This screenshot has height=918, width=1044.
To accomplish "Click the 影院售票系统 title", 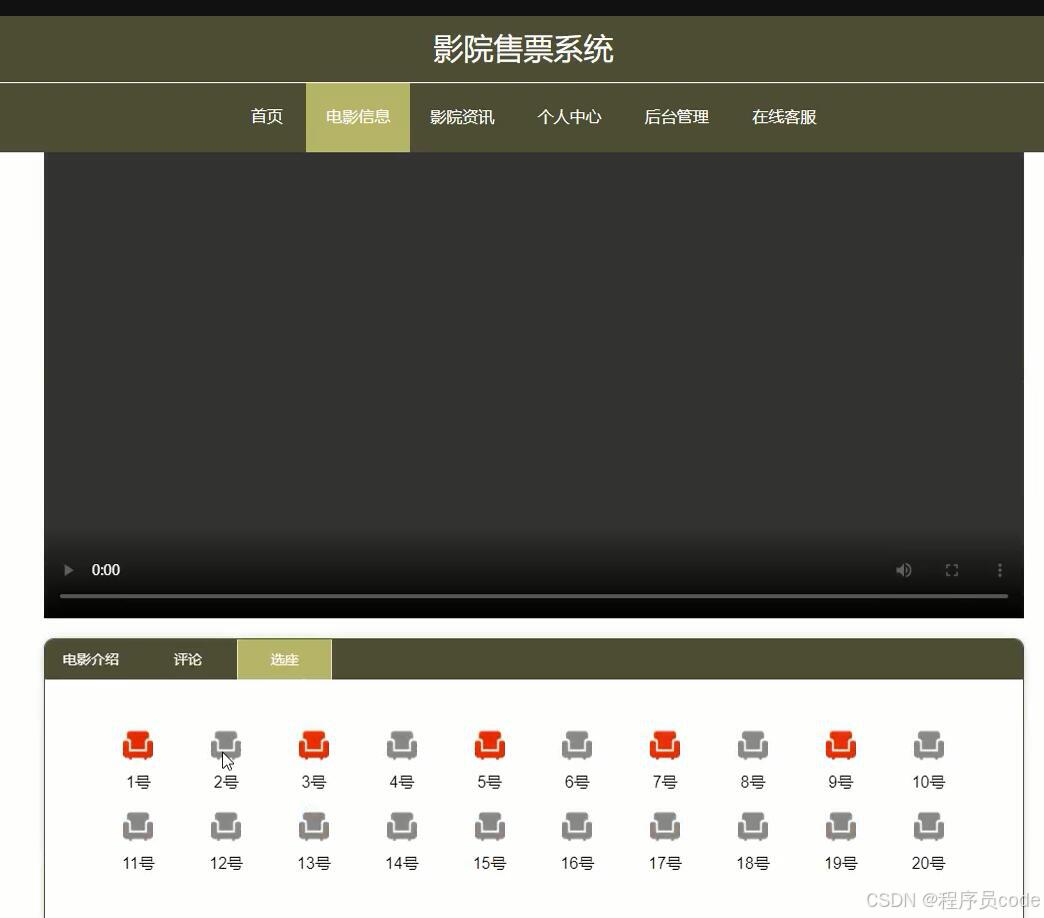I will coord(523,49).
